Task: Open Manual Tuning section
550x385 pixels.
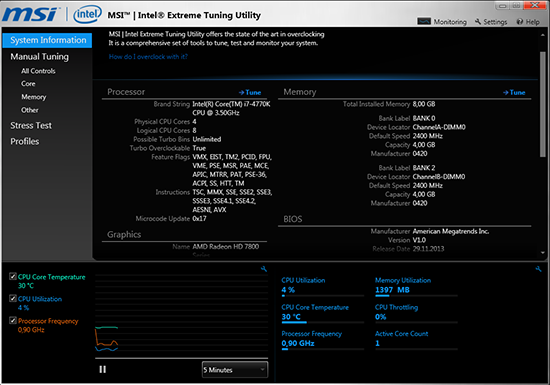Action: click(x=39, y=56)
